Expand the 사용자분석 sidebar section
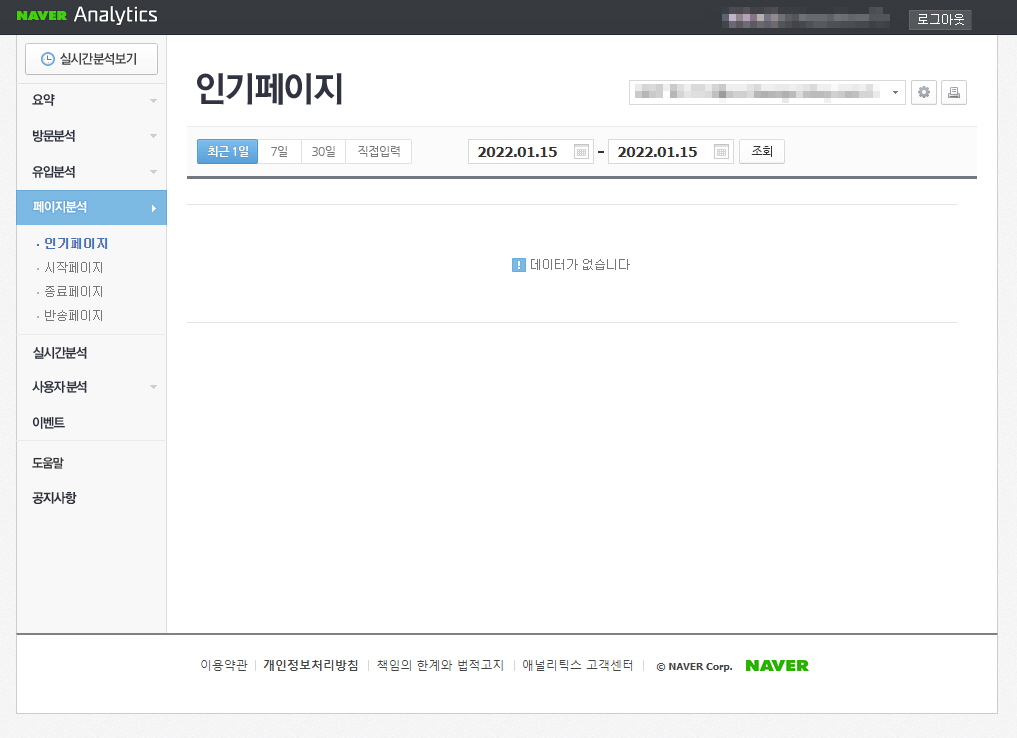 point(60,387)
